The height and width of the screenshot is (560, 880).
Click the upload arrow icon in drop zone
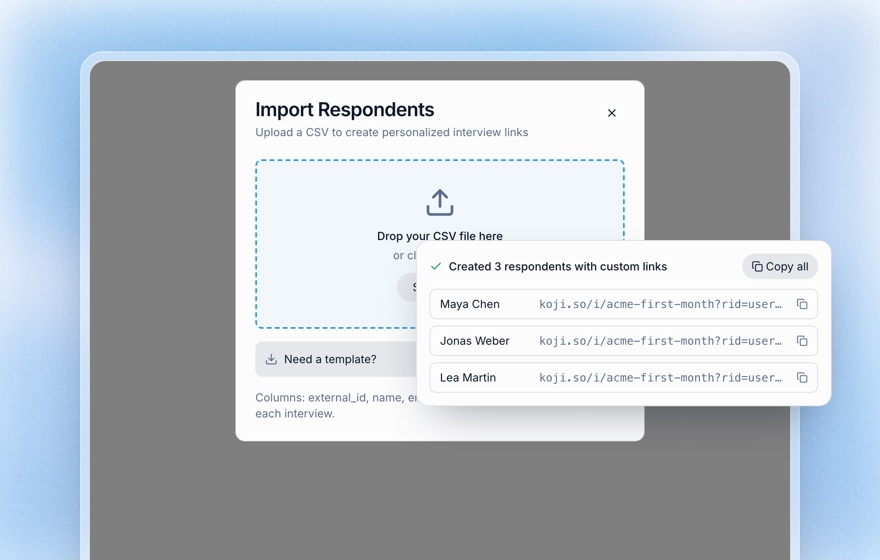pyautogui.click(x=440, y=203)
